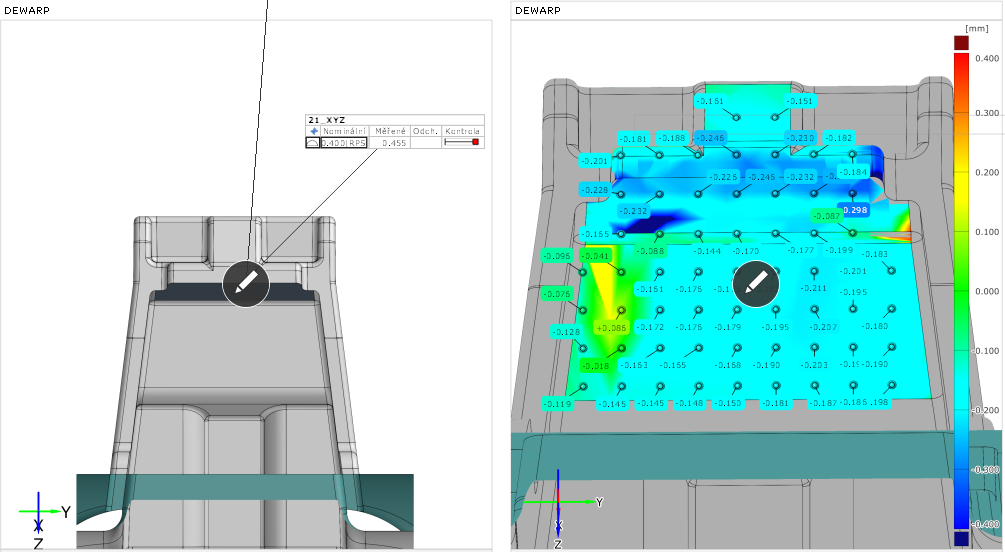
Task: Click the pencil edit icon in left view
Action: coord(246,283)
